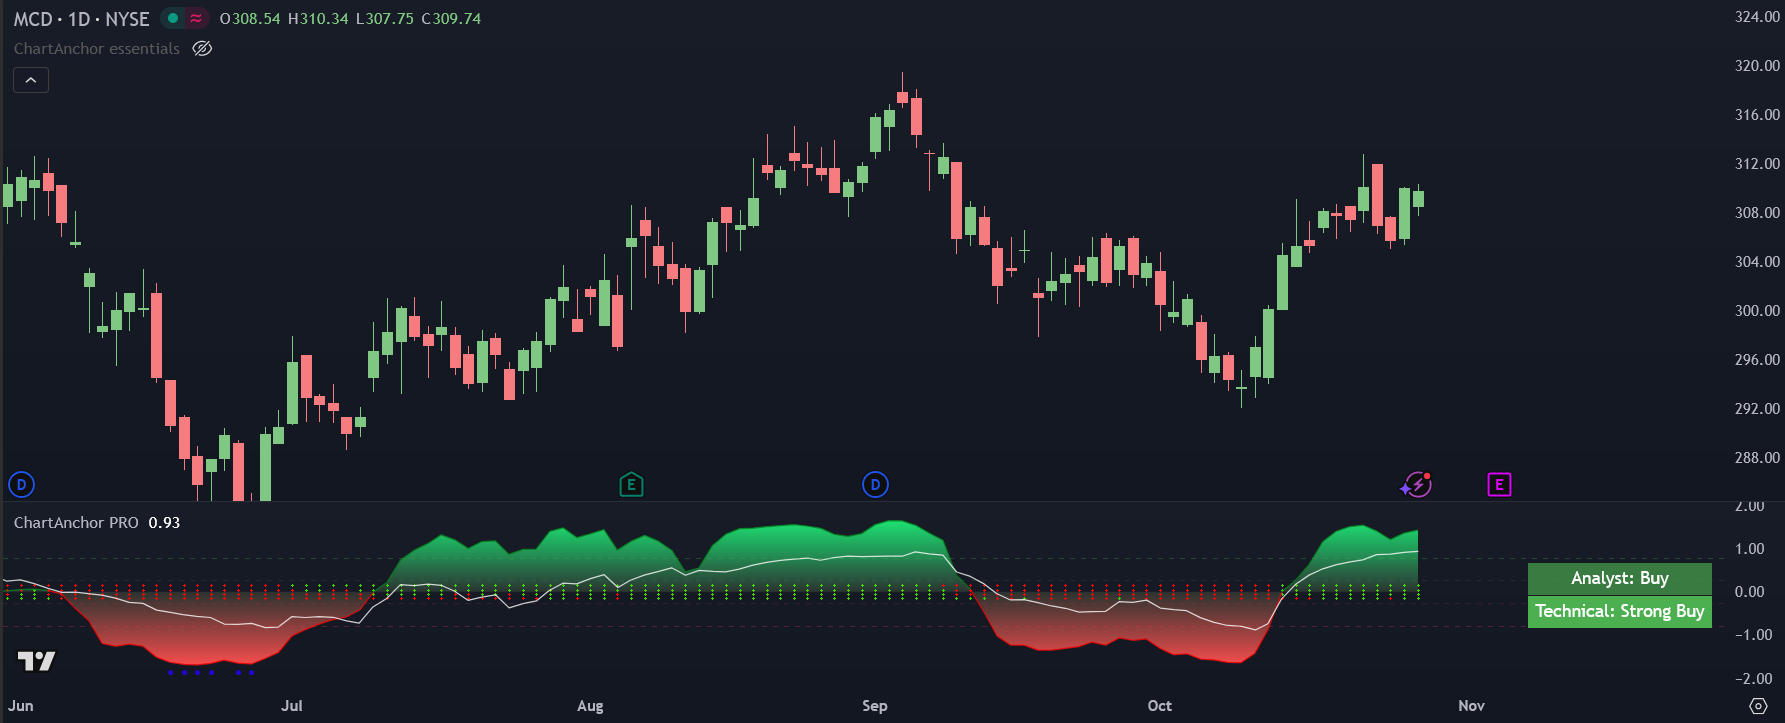1785x723 pixels.
Task: Click the Analyst: Buy label
Action: [x=1619, y=578]
